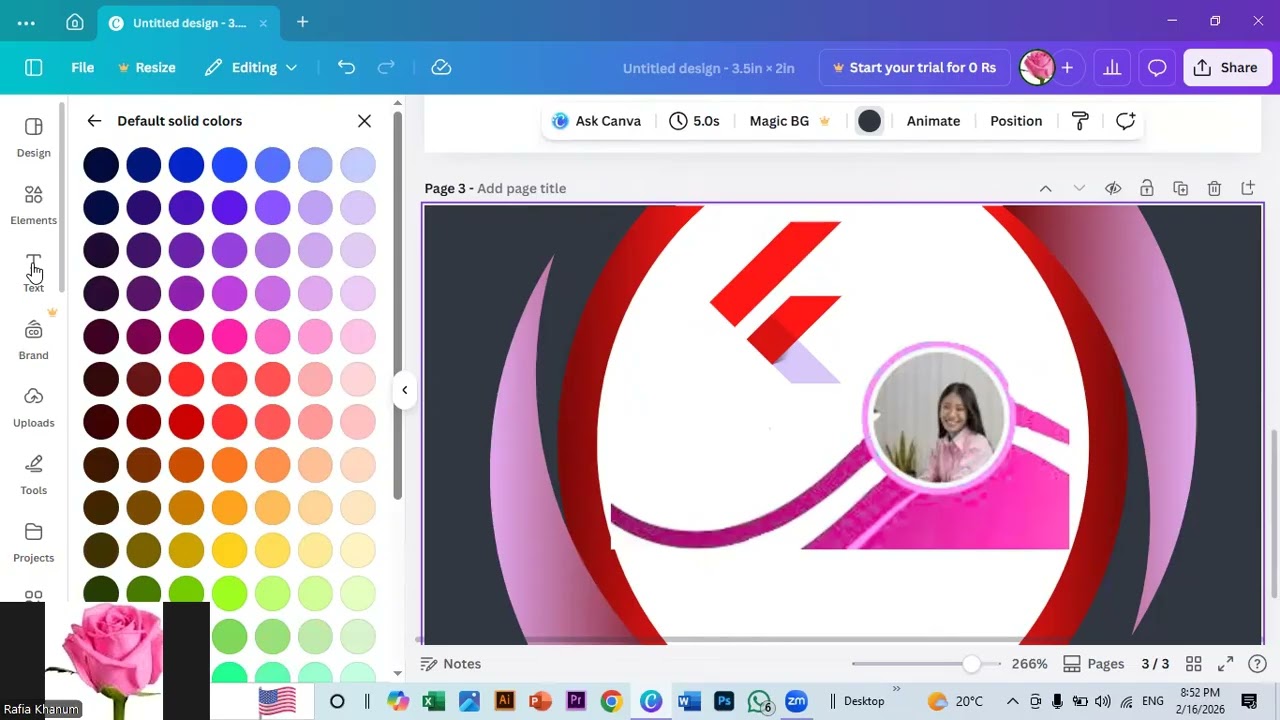Toggle the Notes panel
Viewport: 1280px width, 720px height.
click(x=451, y=664)
